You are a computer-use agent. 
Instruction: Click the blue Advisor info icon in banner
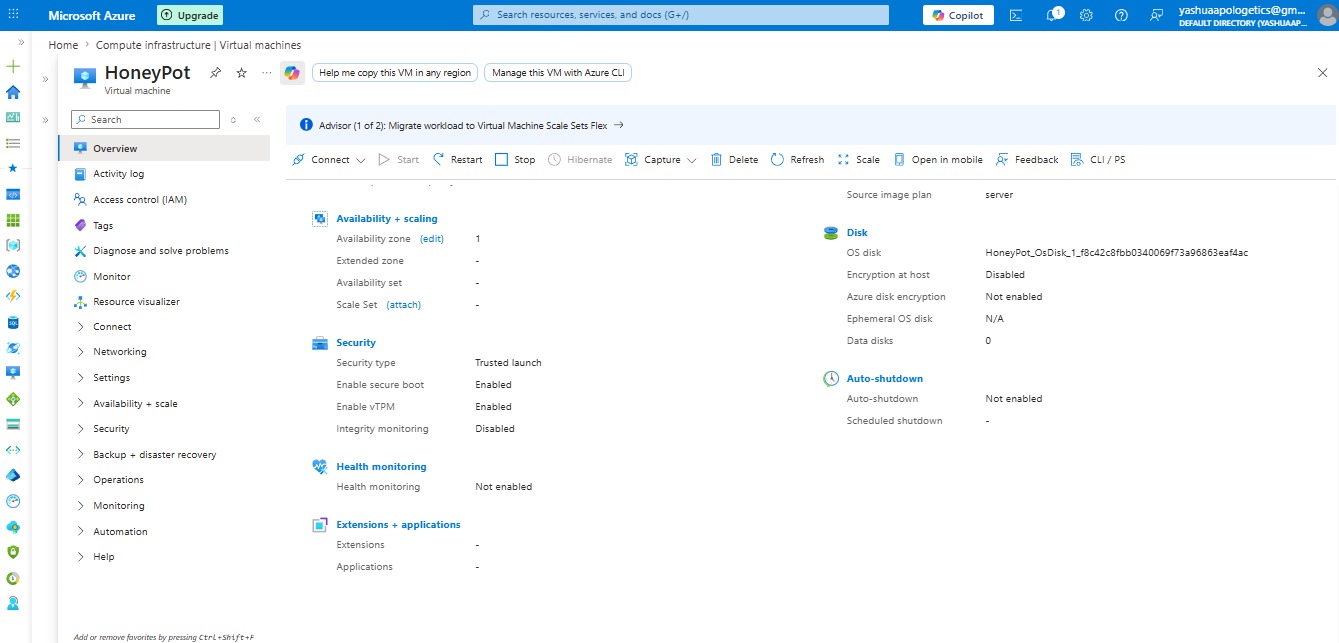tap(306, 125)
